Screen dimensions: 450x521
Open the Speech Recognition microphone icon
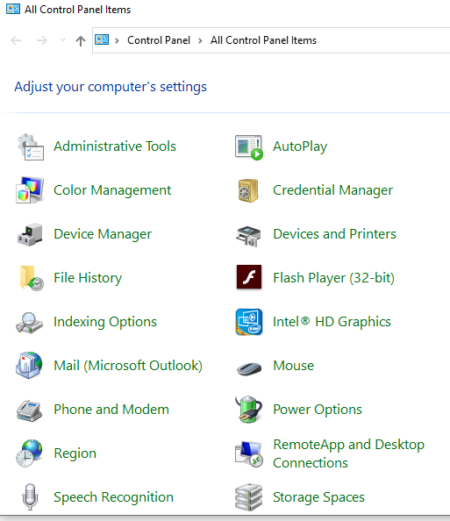pos(30,497)
